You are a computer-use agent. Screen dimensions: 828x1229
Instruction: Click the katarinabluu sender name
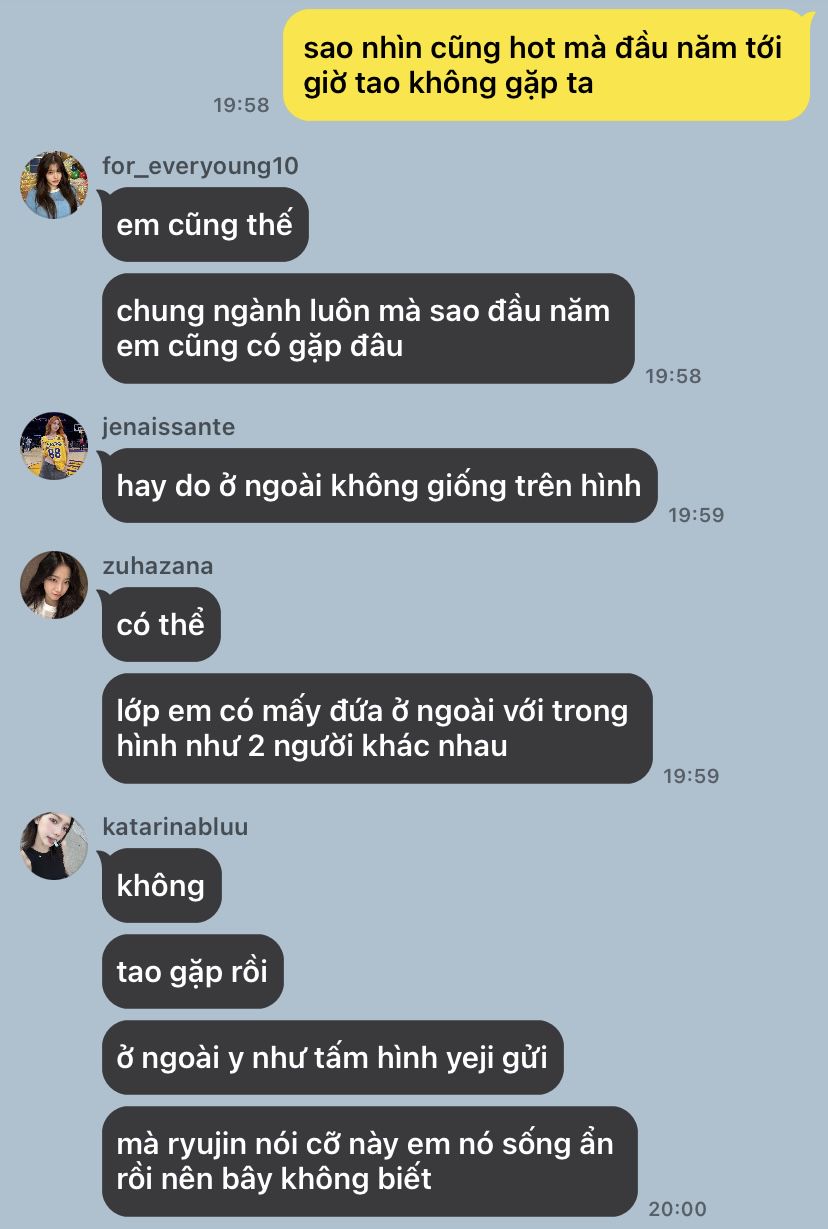click(x=175, y=827)
